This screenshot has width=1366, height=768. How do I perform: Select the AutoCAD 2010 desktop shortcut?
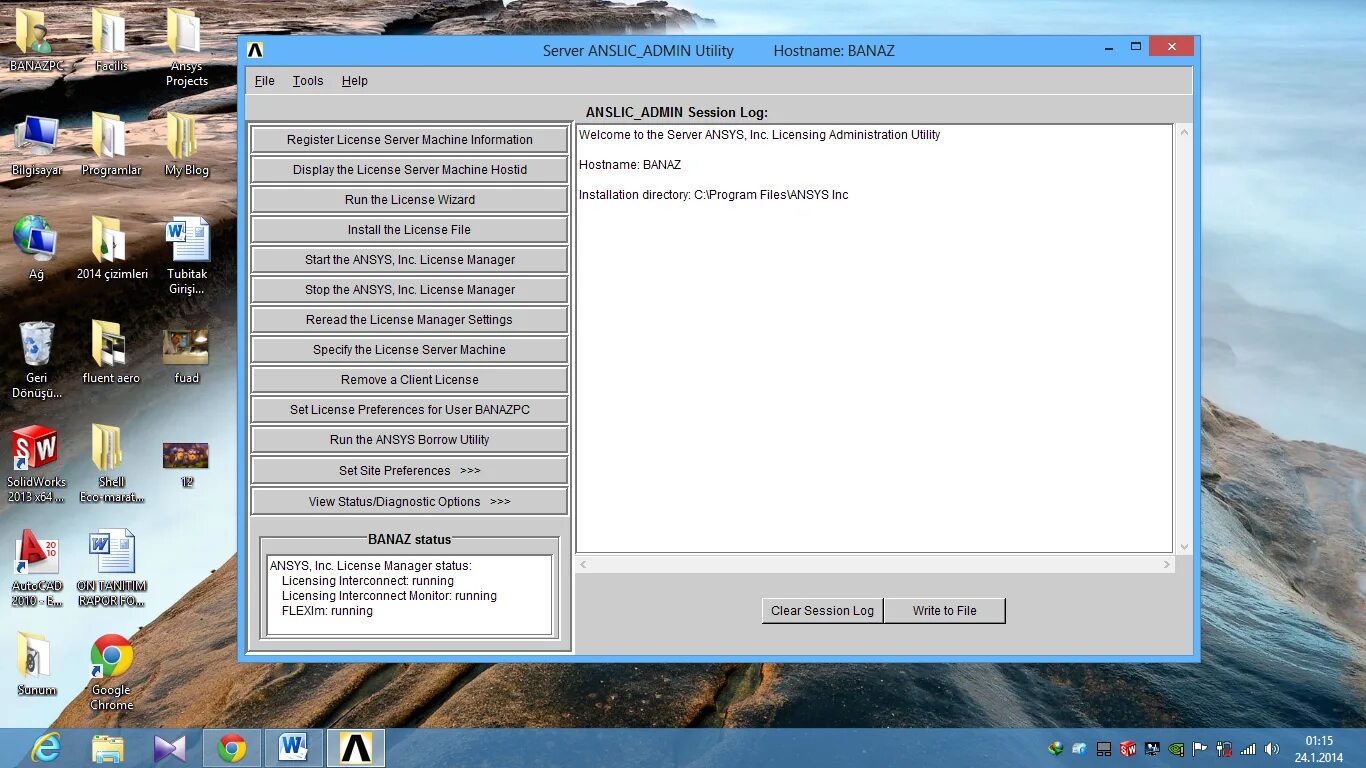(x=36, y=568)
